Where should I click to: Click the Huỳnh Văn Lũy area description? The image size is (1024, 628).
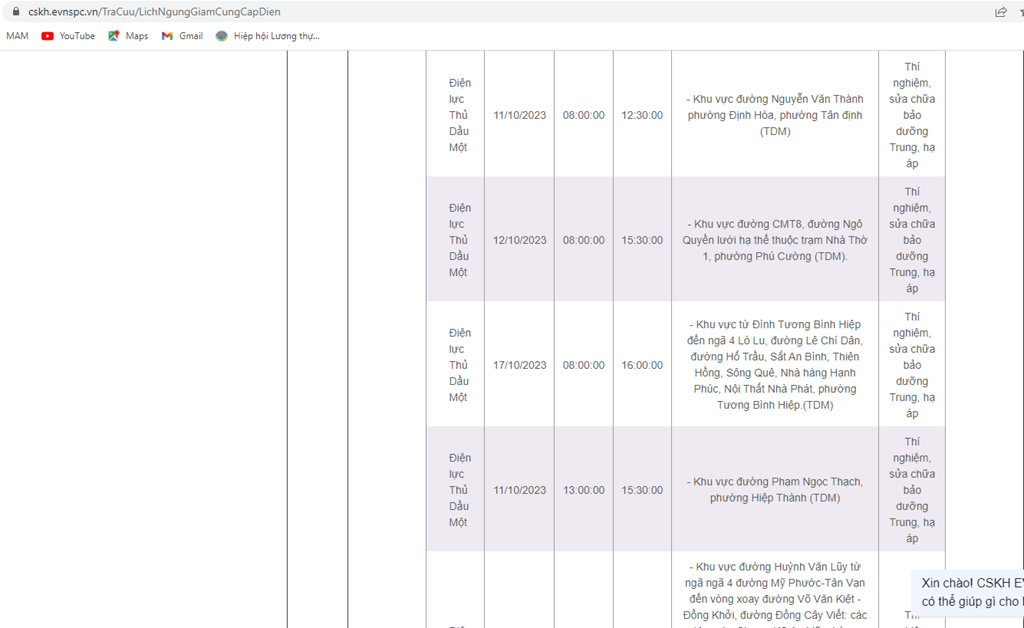click(775, 591)
